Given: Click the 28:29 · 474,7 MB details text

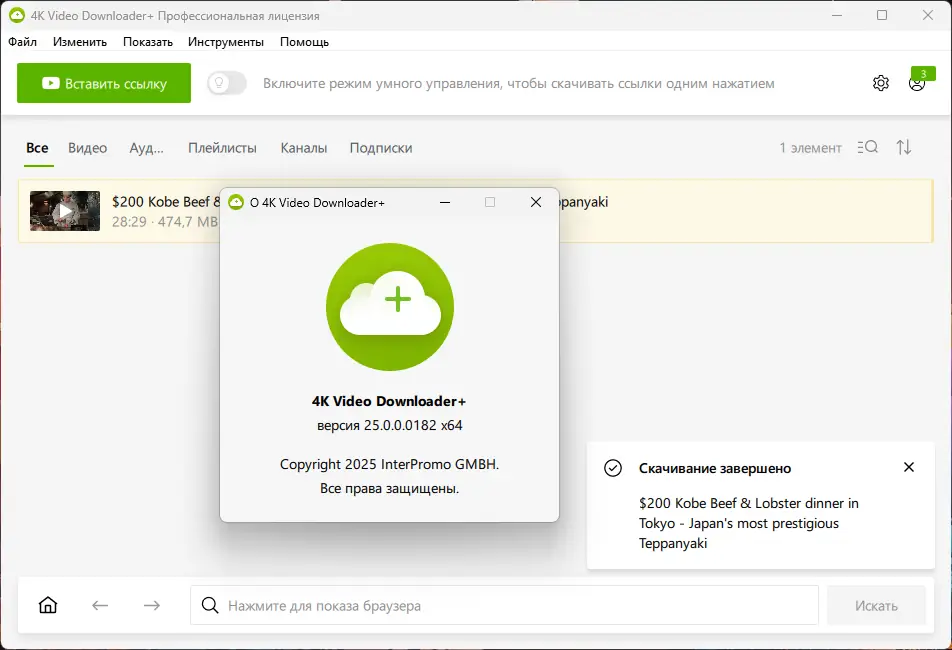Looking at the screenshot, I should (x=165, y=222).
